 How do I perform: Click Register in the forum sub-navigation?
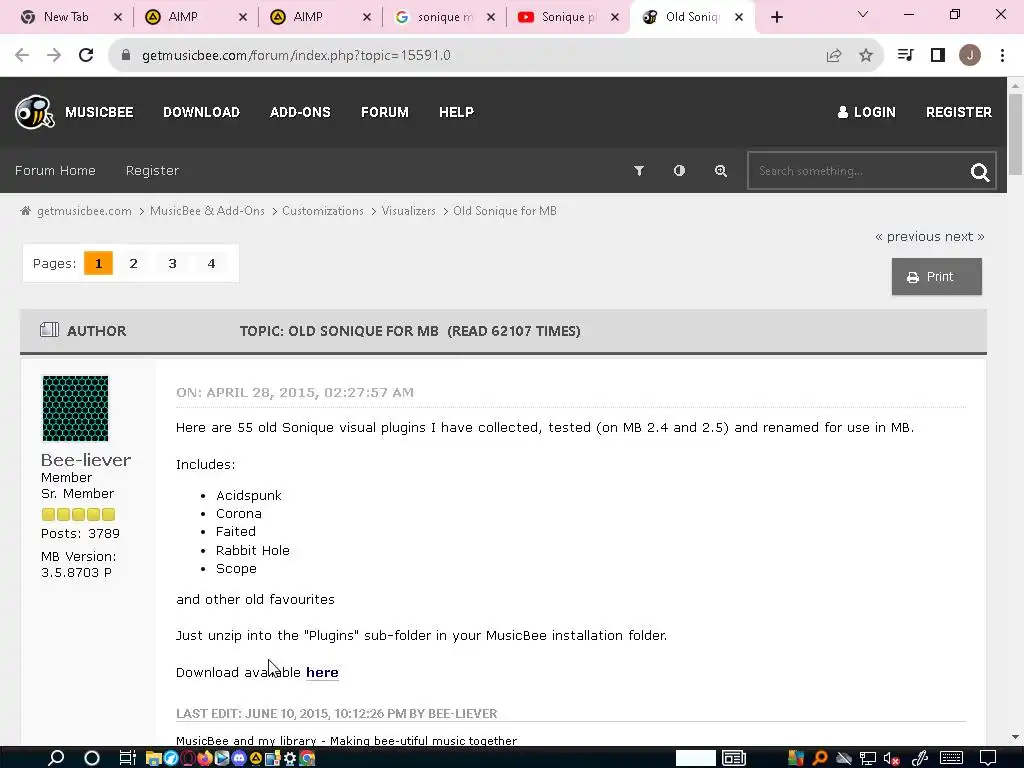click(152, 170)
